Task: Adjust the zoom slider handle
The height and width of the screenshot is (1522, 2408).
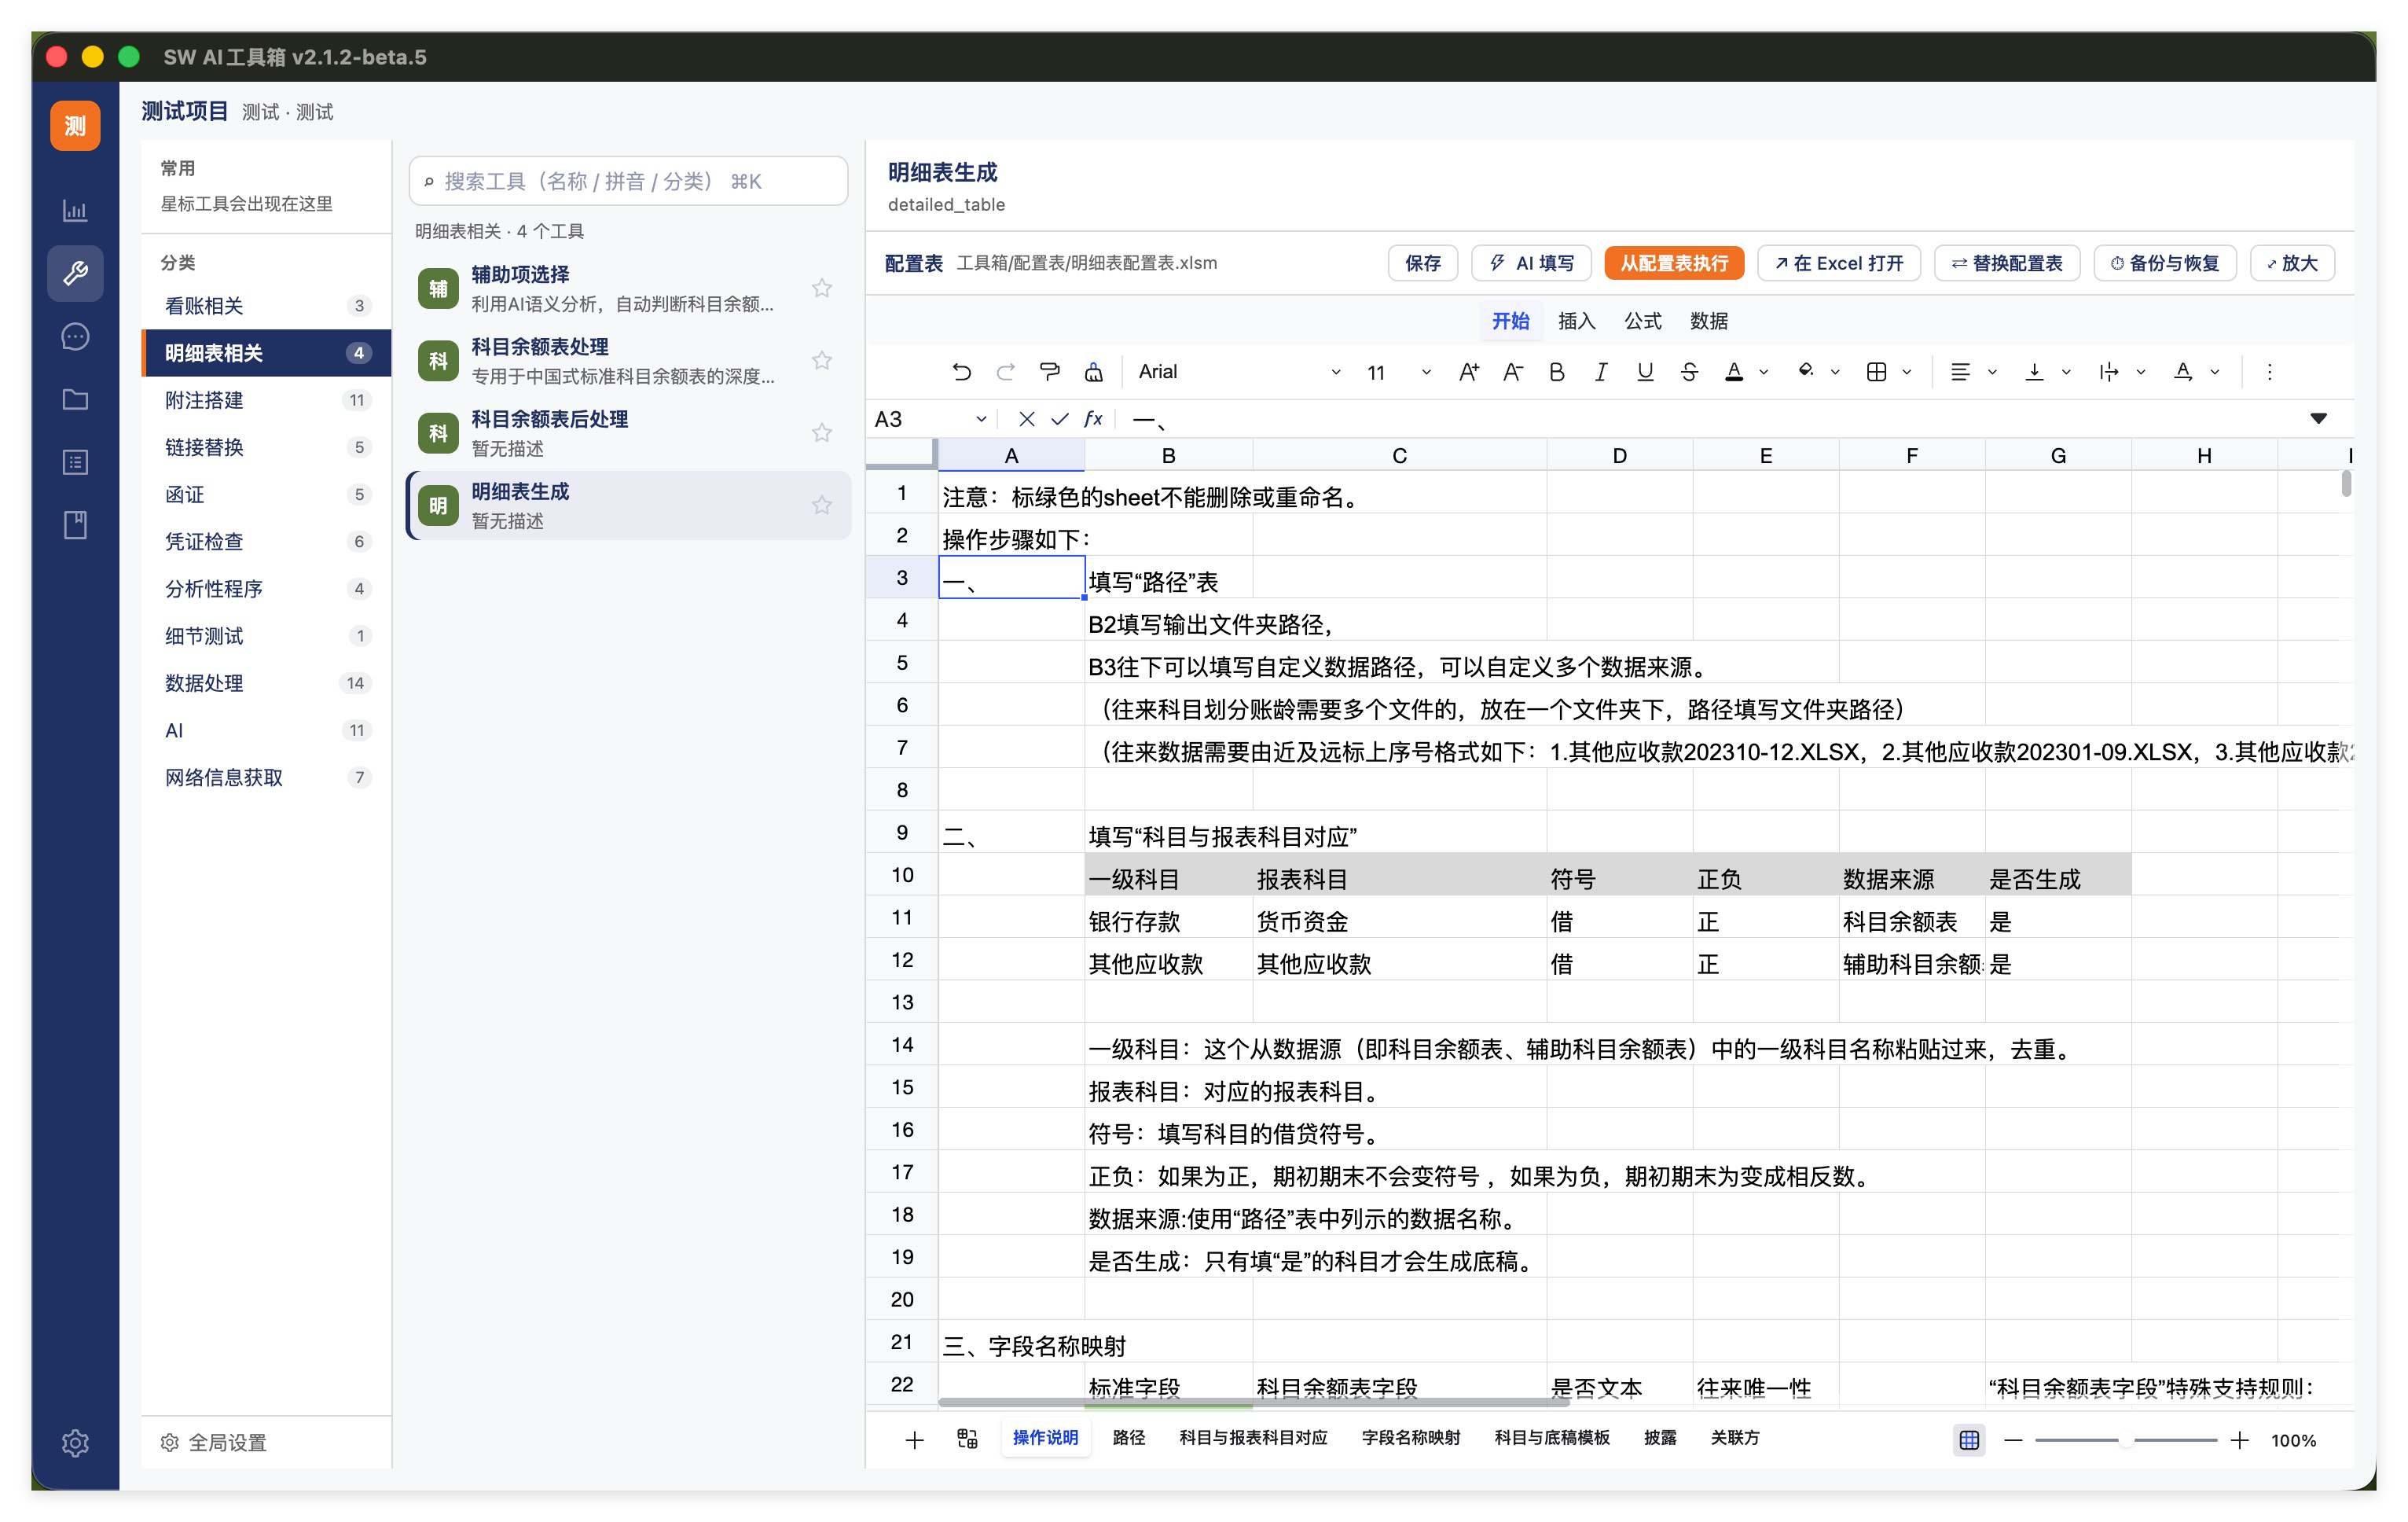Action: [2125, 1440]
